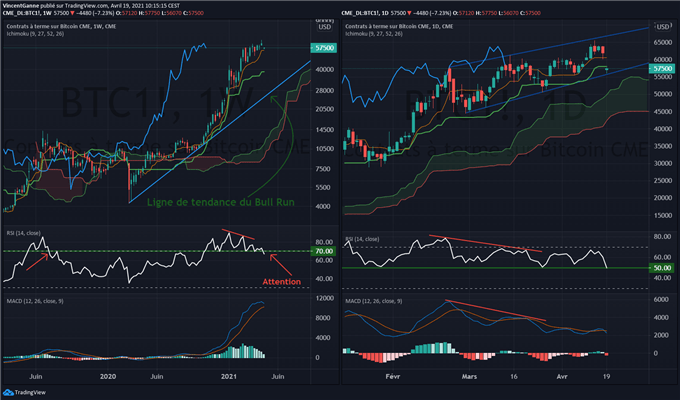Click the Mars time axis label
680x400 pixels.
point(469,376)
